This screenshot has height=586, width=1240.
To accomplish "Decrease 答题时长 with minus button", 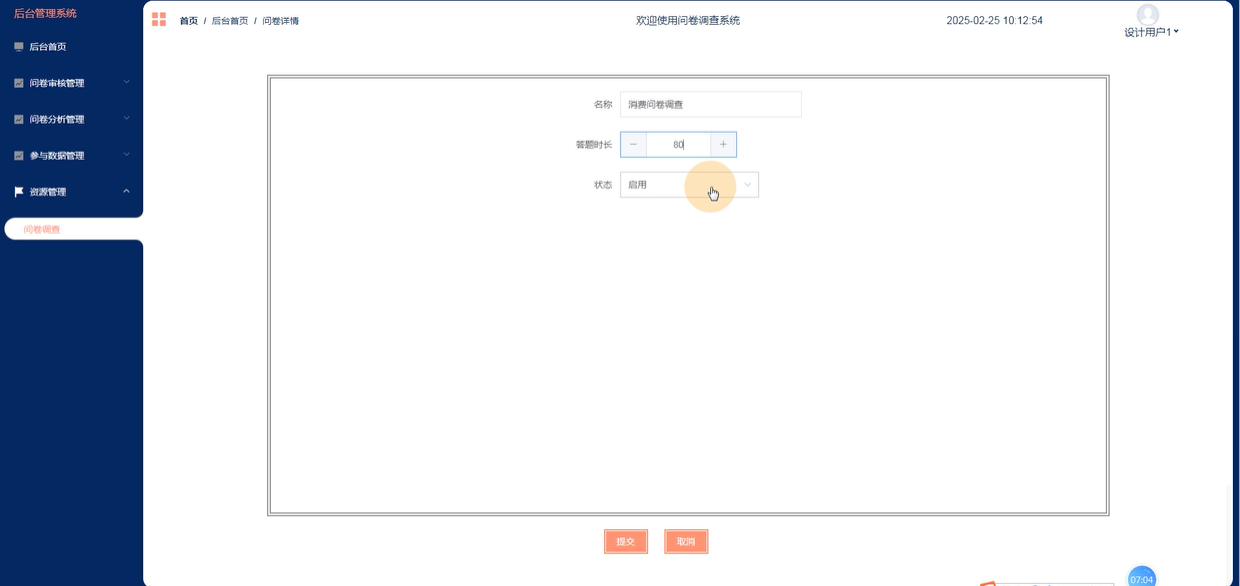I will (x=633, y=144).
